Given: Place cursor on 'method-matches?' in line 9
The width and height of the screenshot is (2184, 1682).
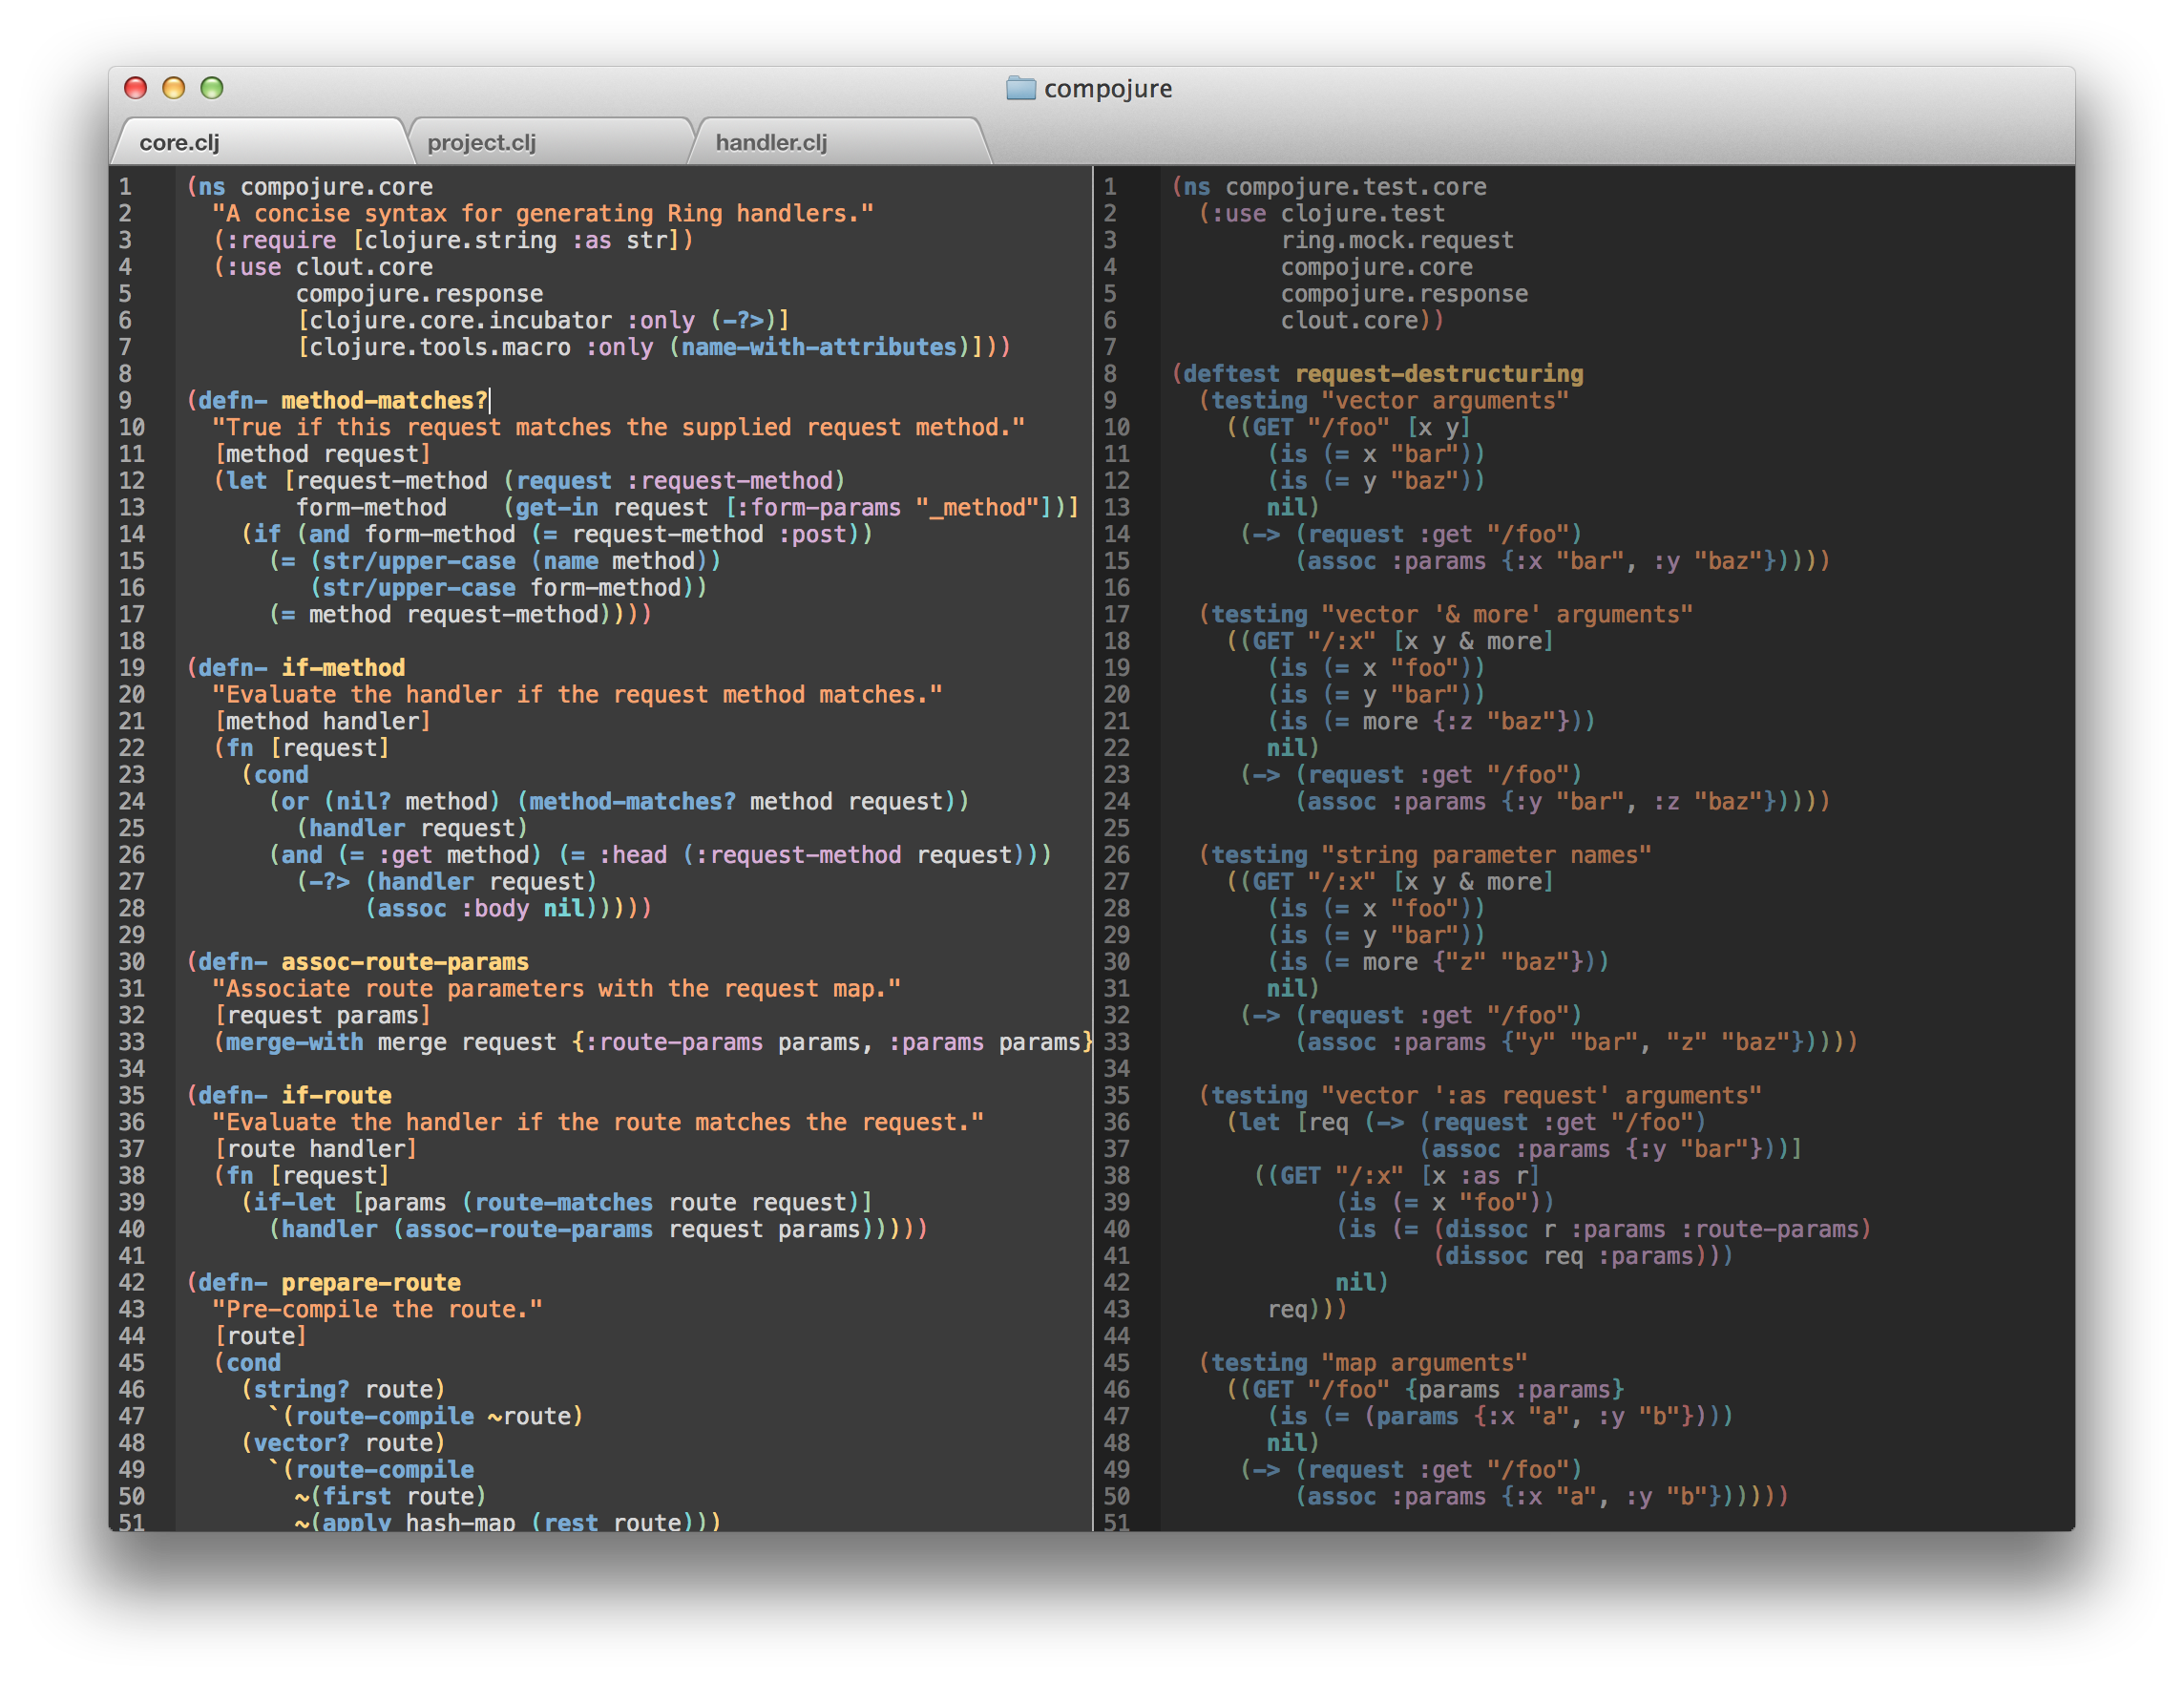Looking at the screenshot, I should coord(384,401).
